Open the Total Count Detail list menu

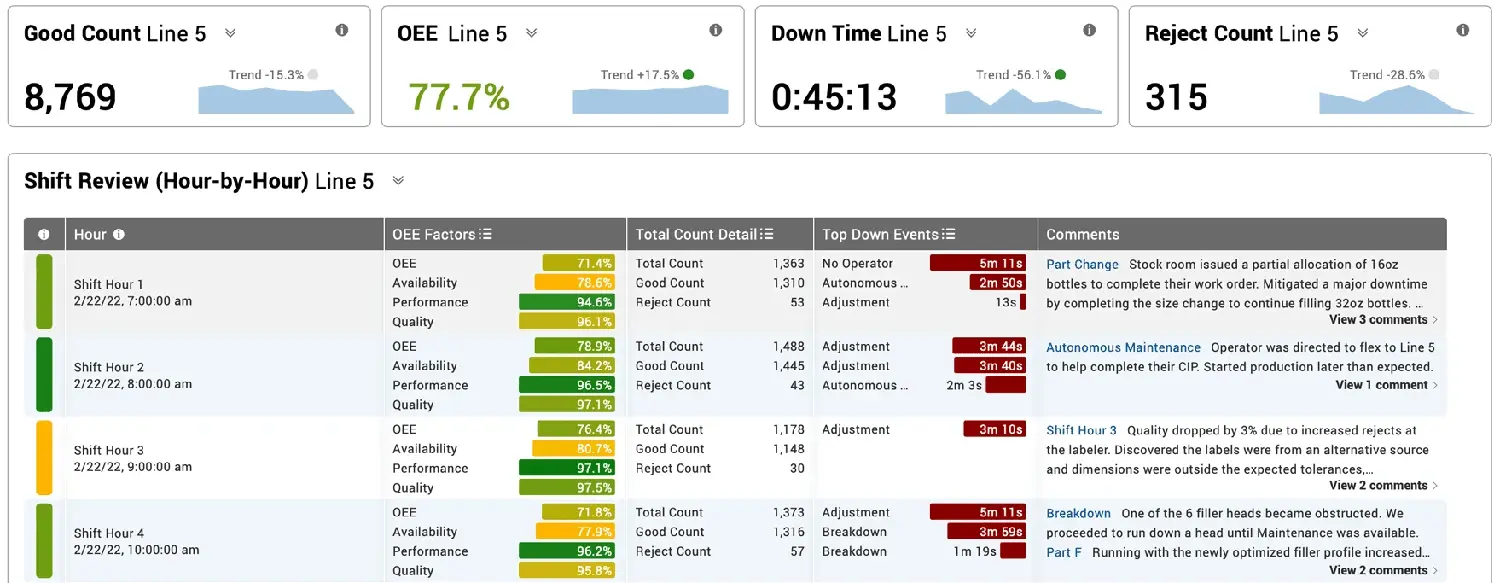(768, 235)
